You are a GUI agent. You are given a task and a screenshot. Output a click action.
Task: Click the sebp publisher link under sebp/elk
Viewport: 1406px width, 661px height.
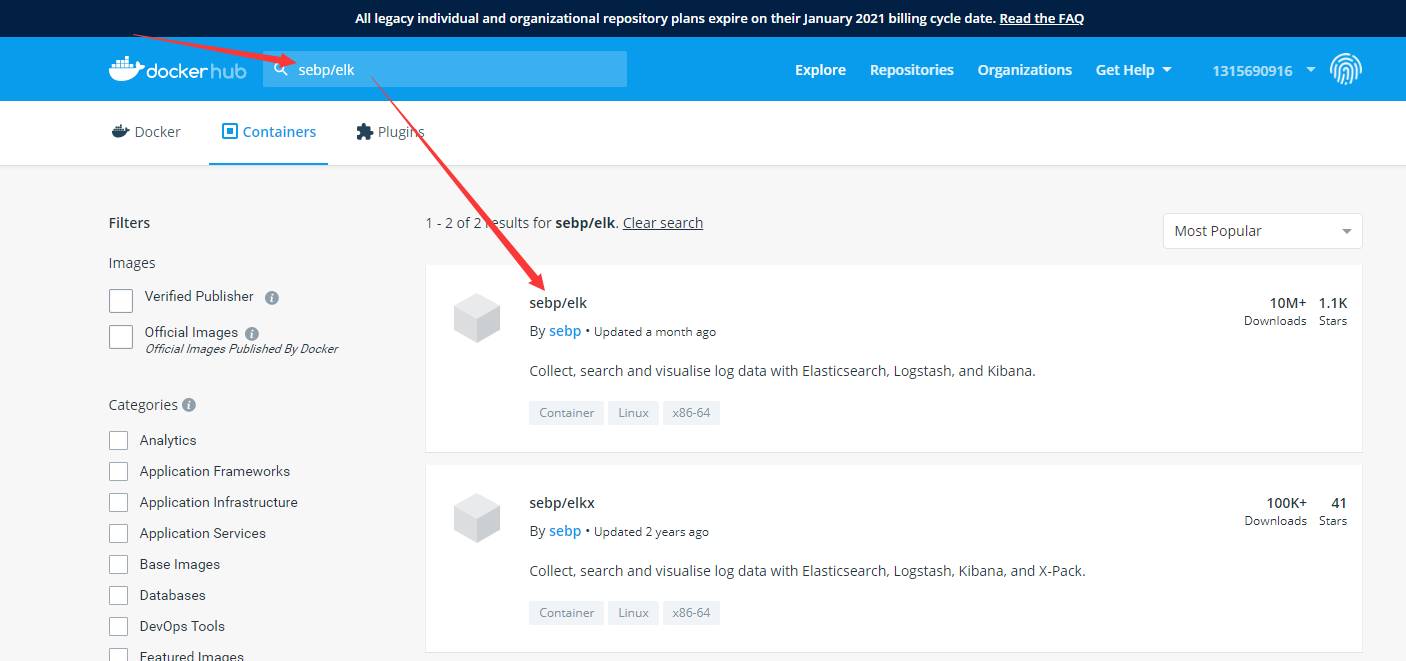[565, 331]
